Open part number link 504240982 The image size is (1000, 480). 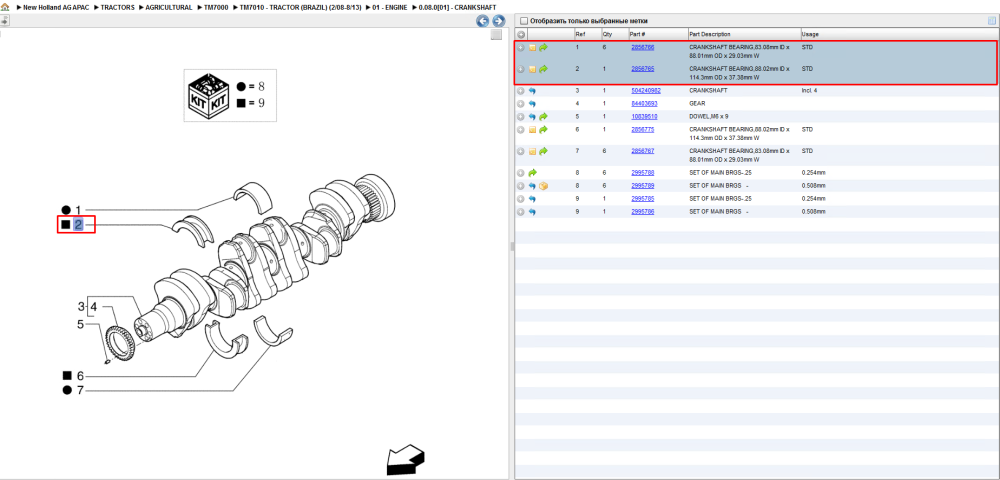645,91
